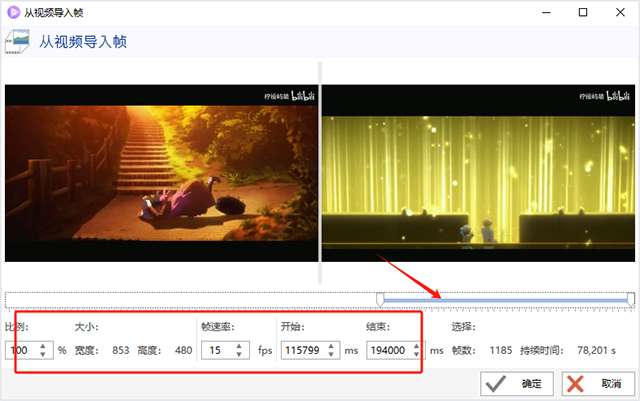
Task: Increase the 开始 start time value
Action: click(331, 346)
